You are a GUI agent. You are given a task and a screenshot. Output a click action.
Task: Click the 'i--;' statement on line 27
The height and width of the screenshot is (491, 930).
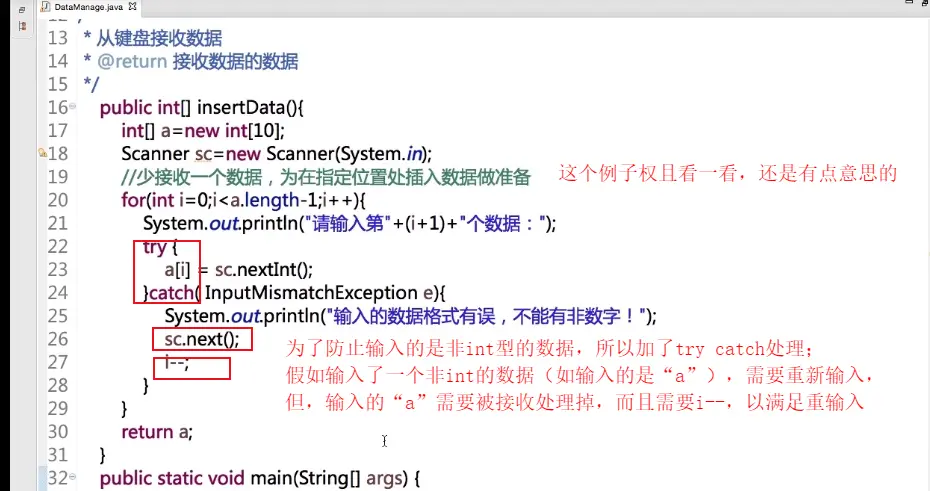pos(177,362)
